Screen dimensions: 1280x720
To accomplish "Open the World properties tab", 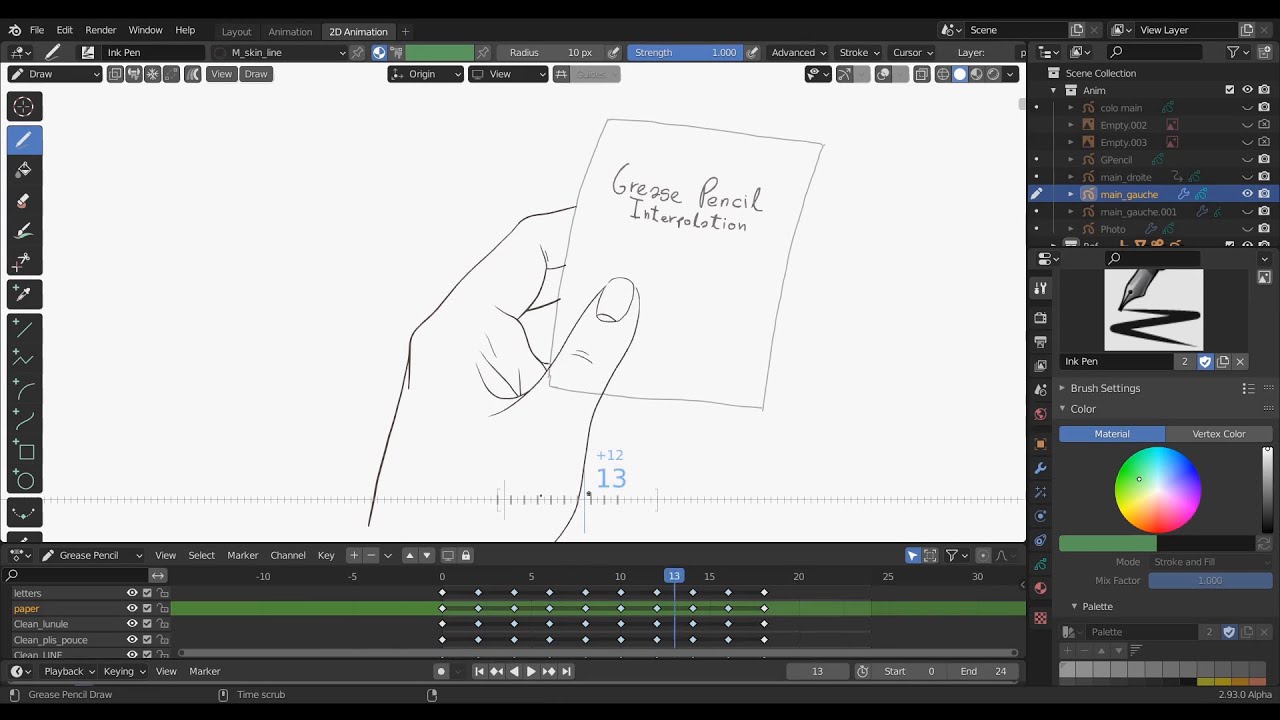I will (x=1041, y=414).
